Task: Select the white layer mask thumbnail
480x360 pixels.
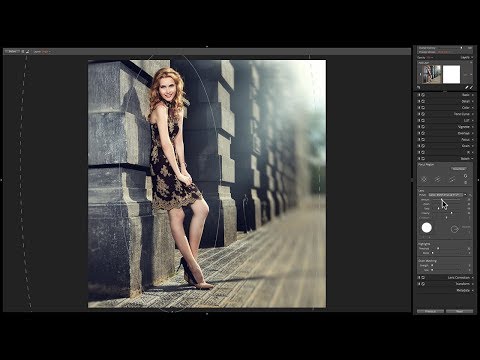Action: pos(451,74)
